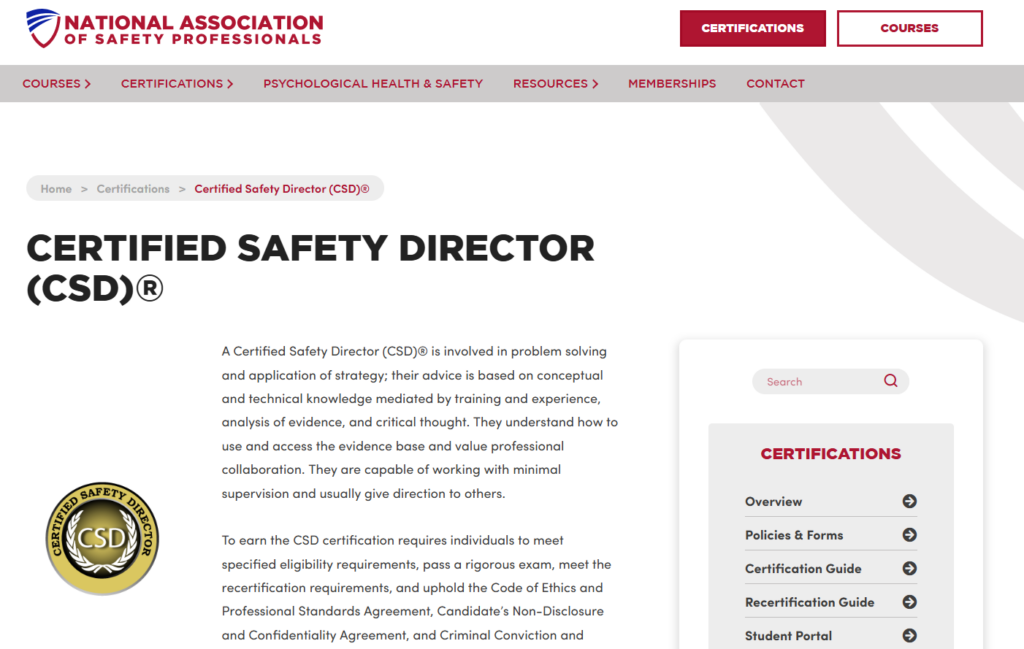Expand the Certifications chevron in navigation bar

click(x=230, y=84)
